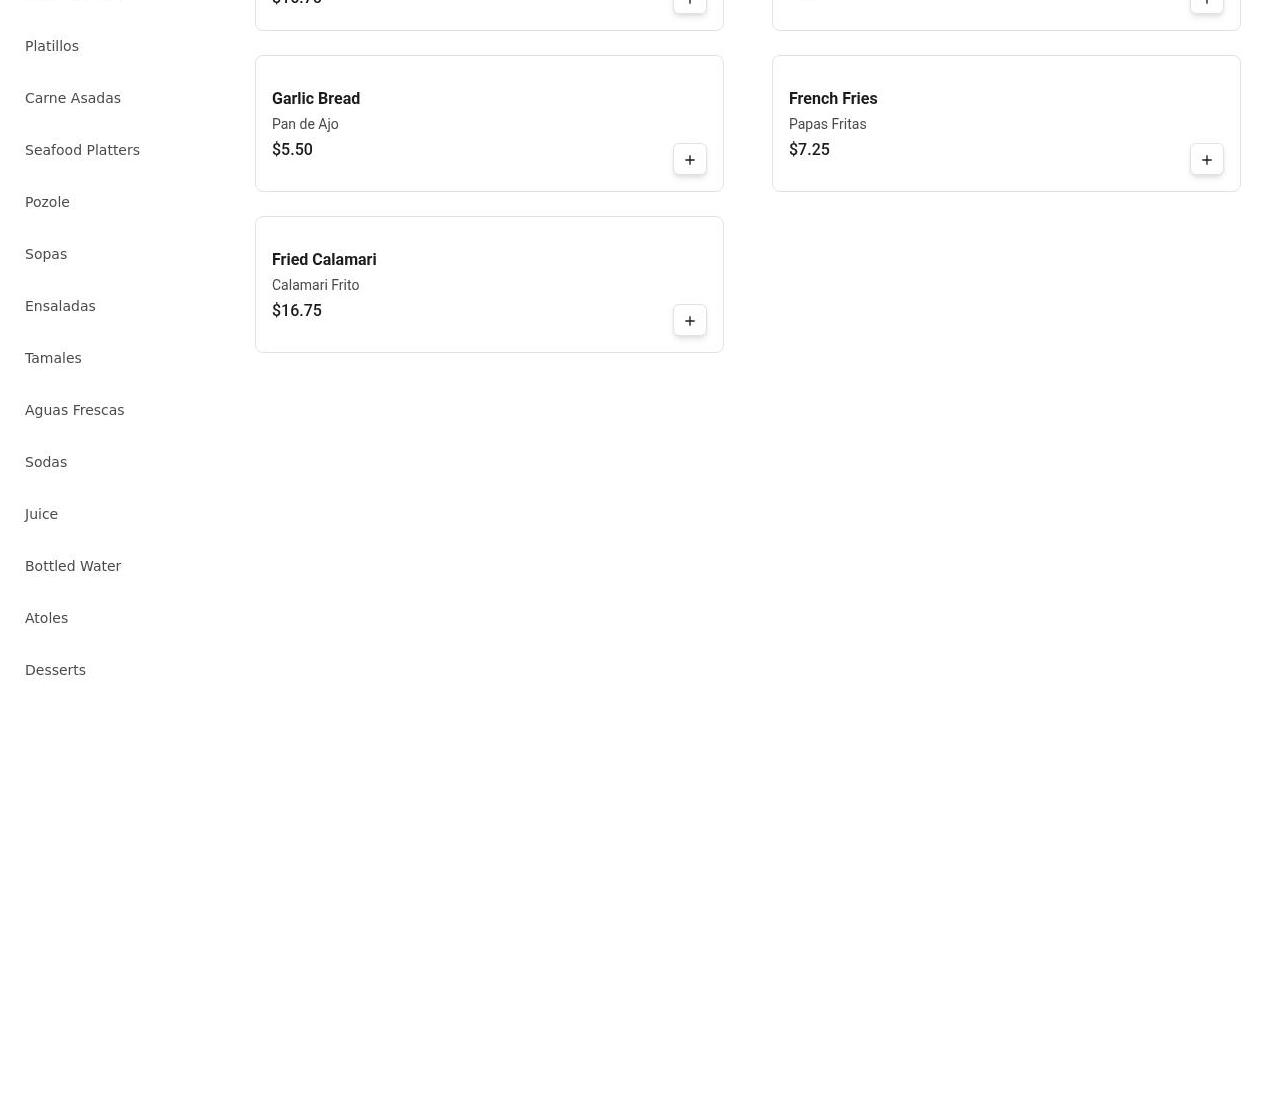Navigate to the Tamales category
1270x1095 pixels.
[53, 358]
